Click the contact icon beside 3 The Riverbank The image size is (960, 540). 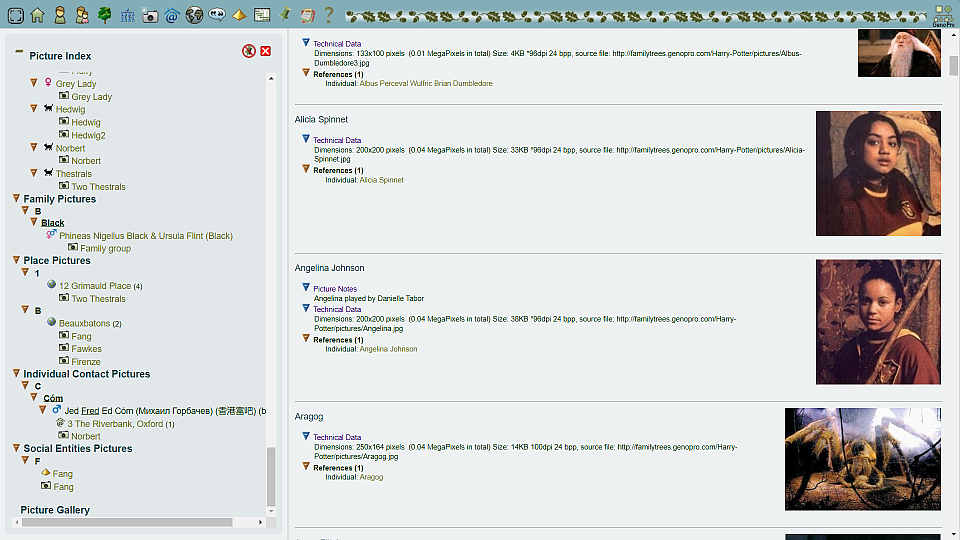[60, 422]
